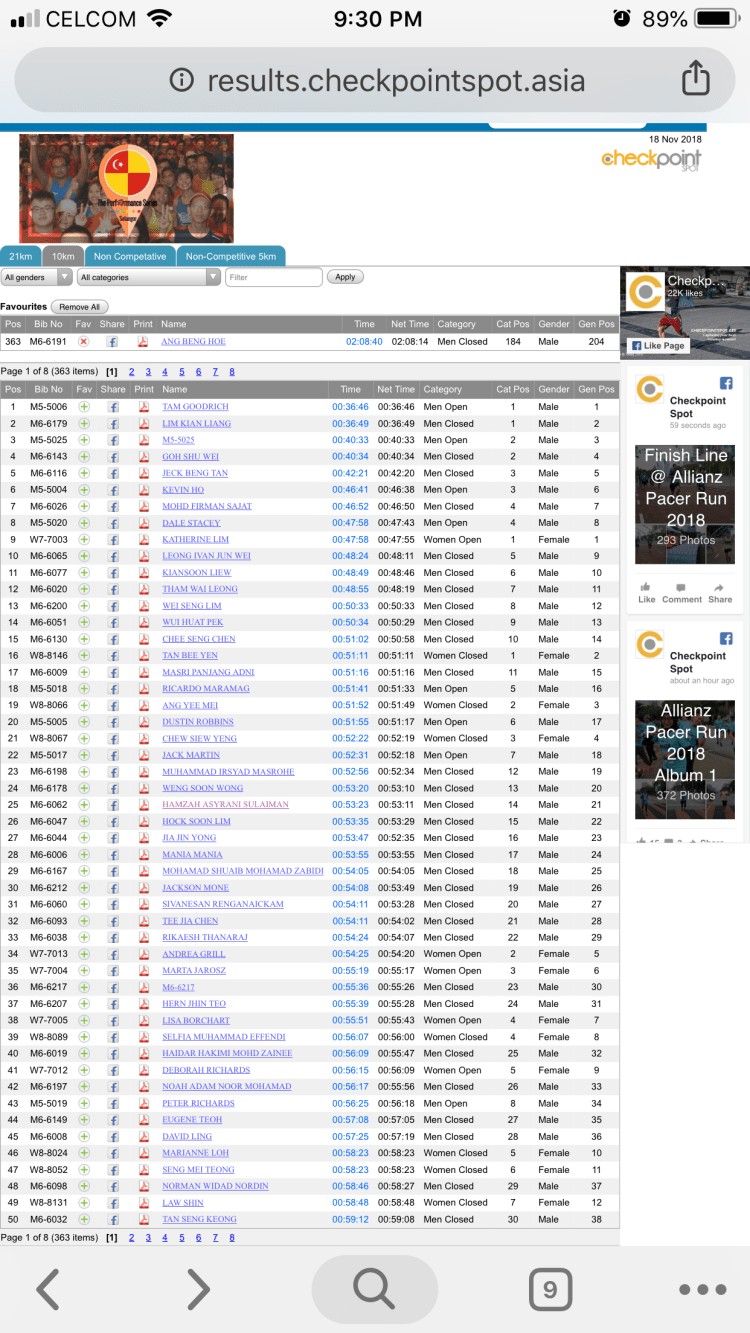Switch to the 21km tab
The image size is (750, 1333).
(x=21, y=256)
